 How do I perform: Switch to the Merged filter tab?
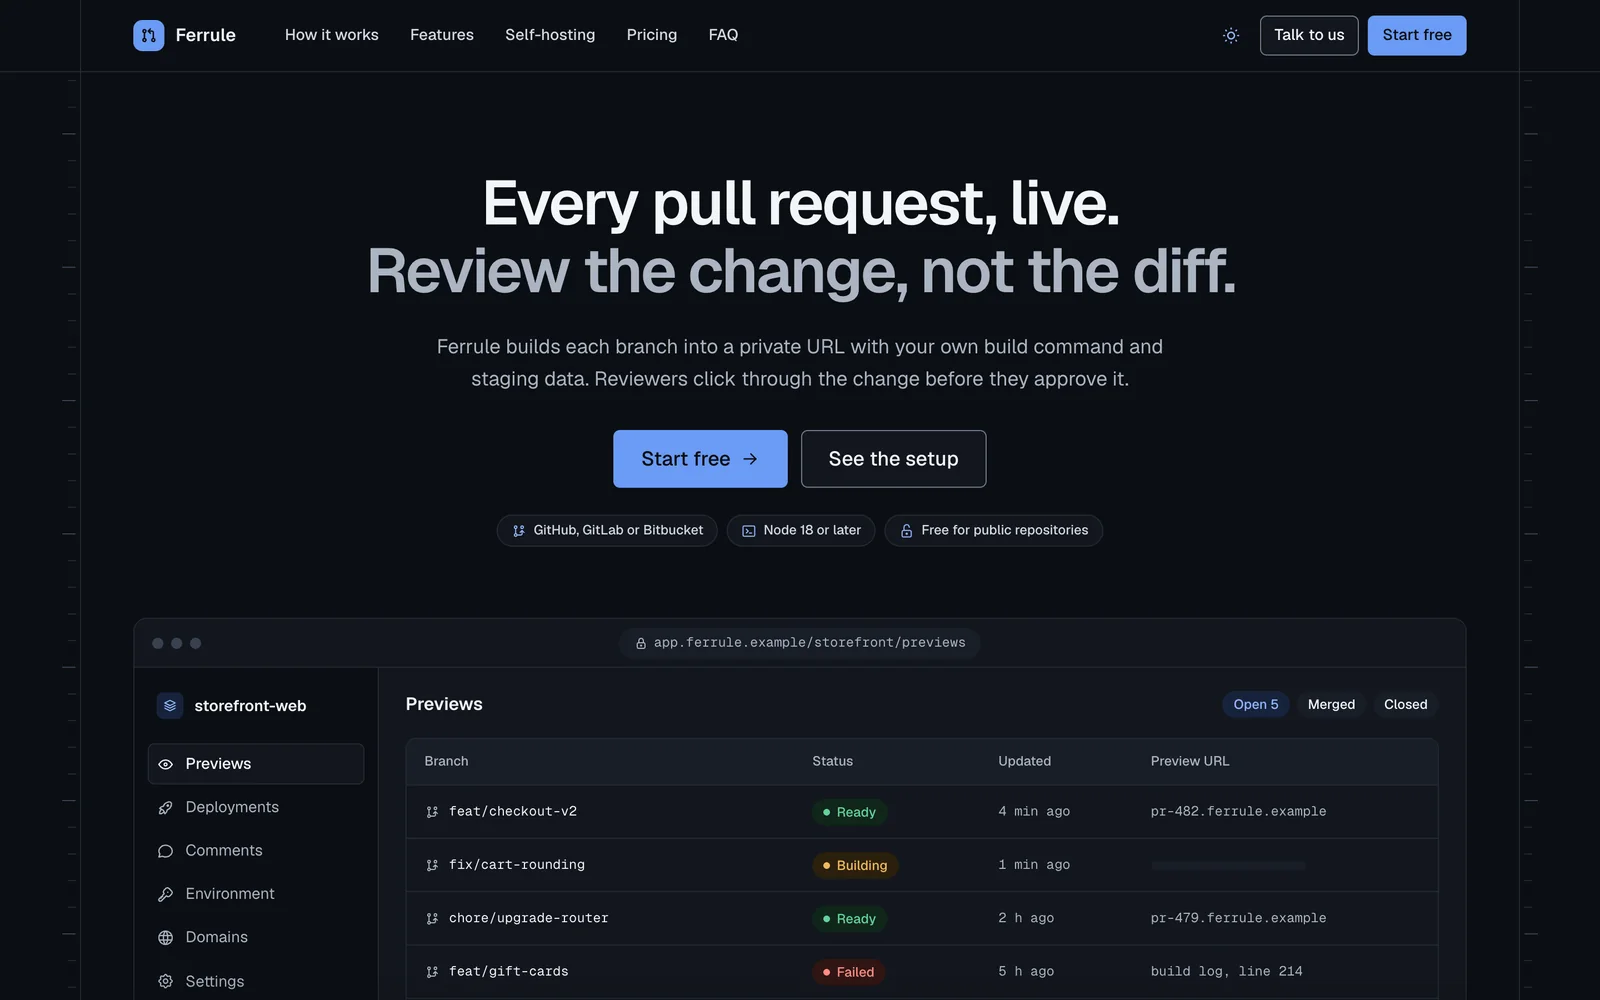click(1331, 705)
